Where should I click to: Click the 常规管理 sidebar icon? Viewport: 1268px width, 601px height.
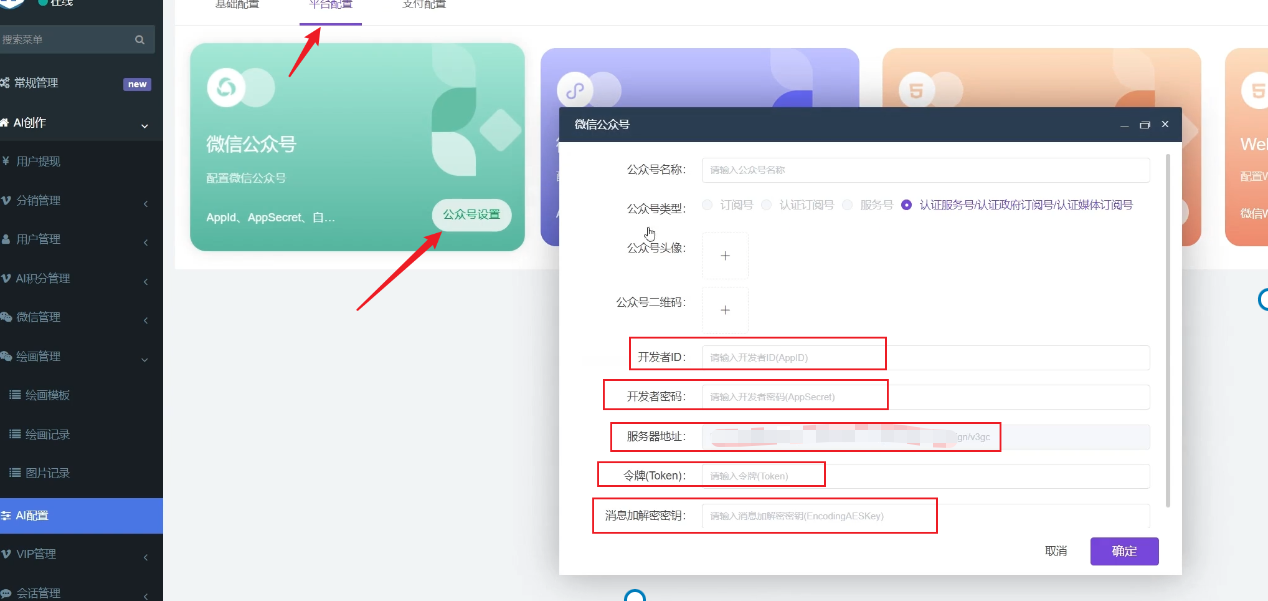coord(5,83)
